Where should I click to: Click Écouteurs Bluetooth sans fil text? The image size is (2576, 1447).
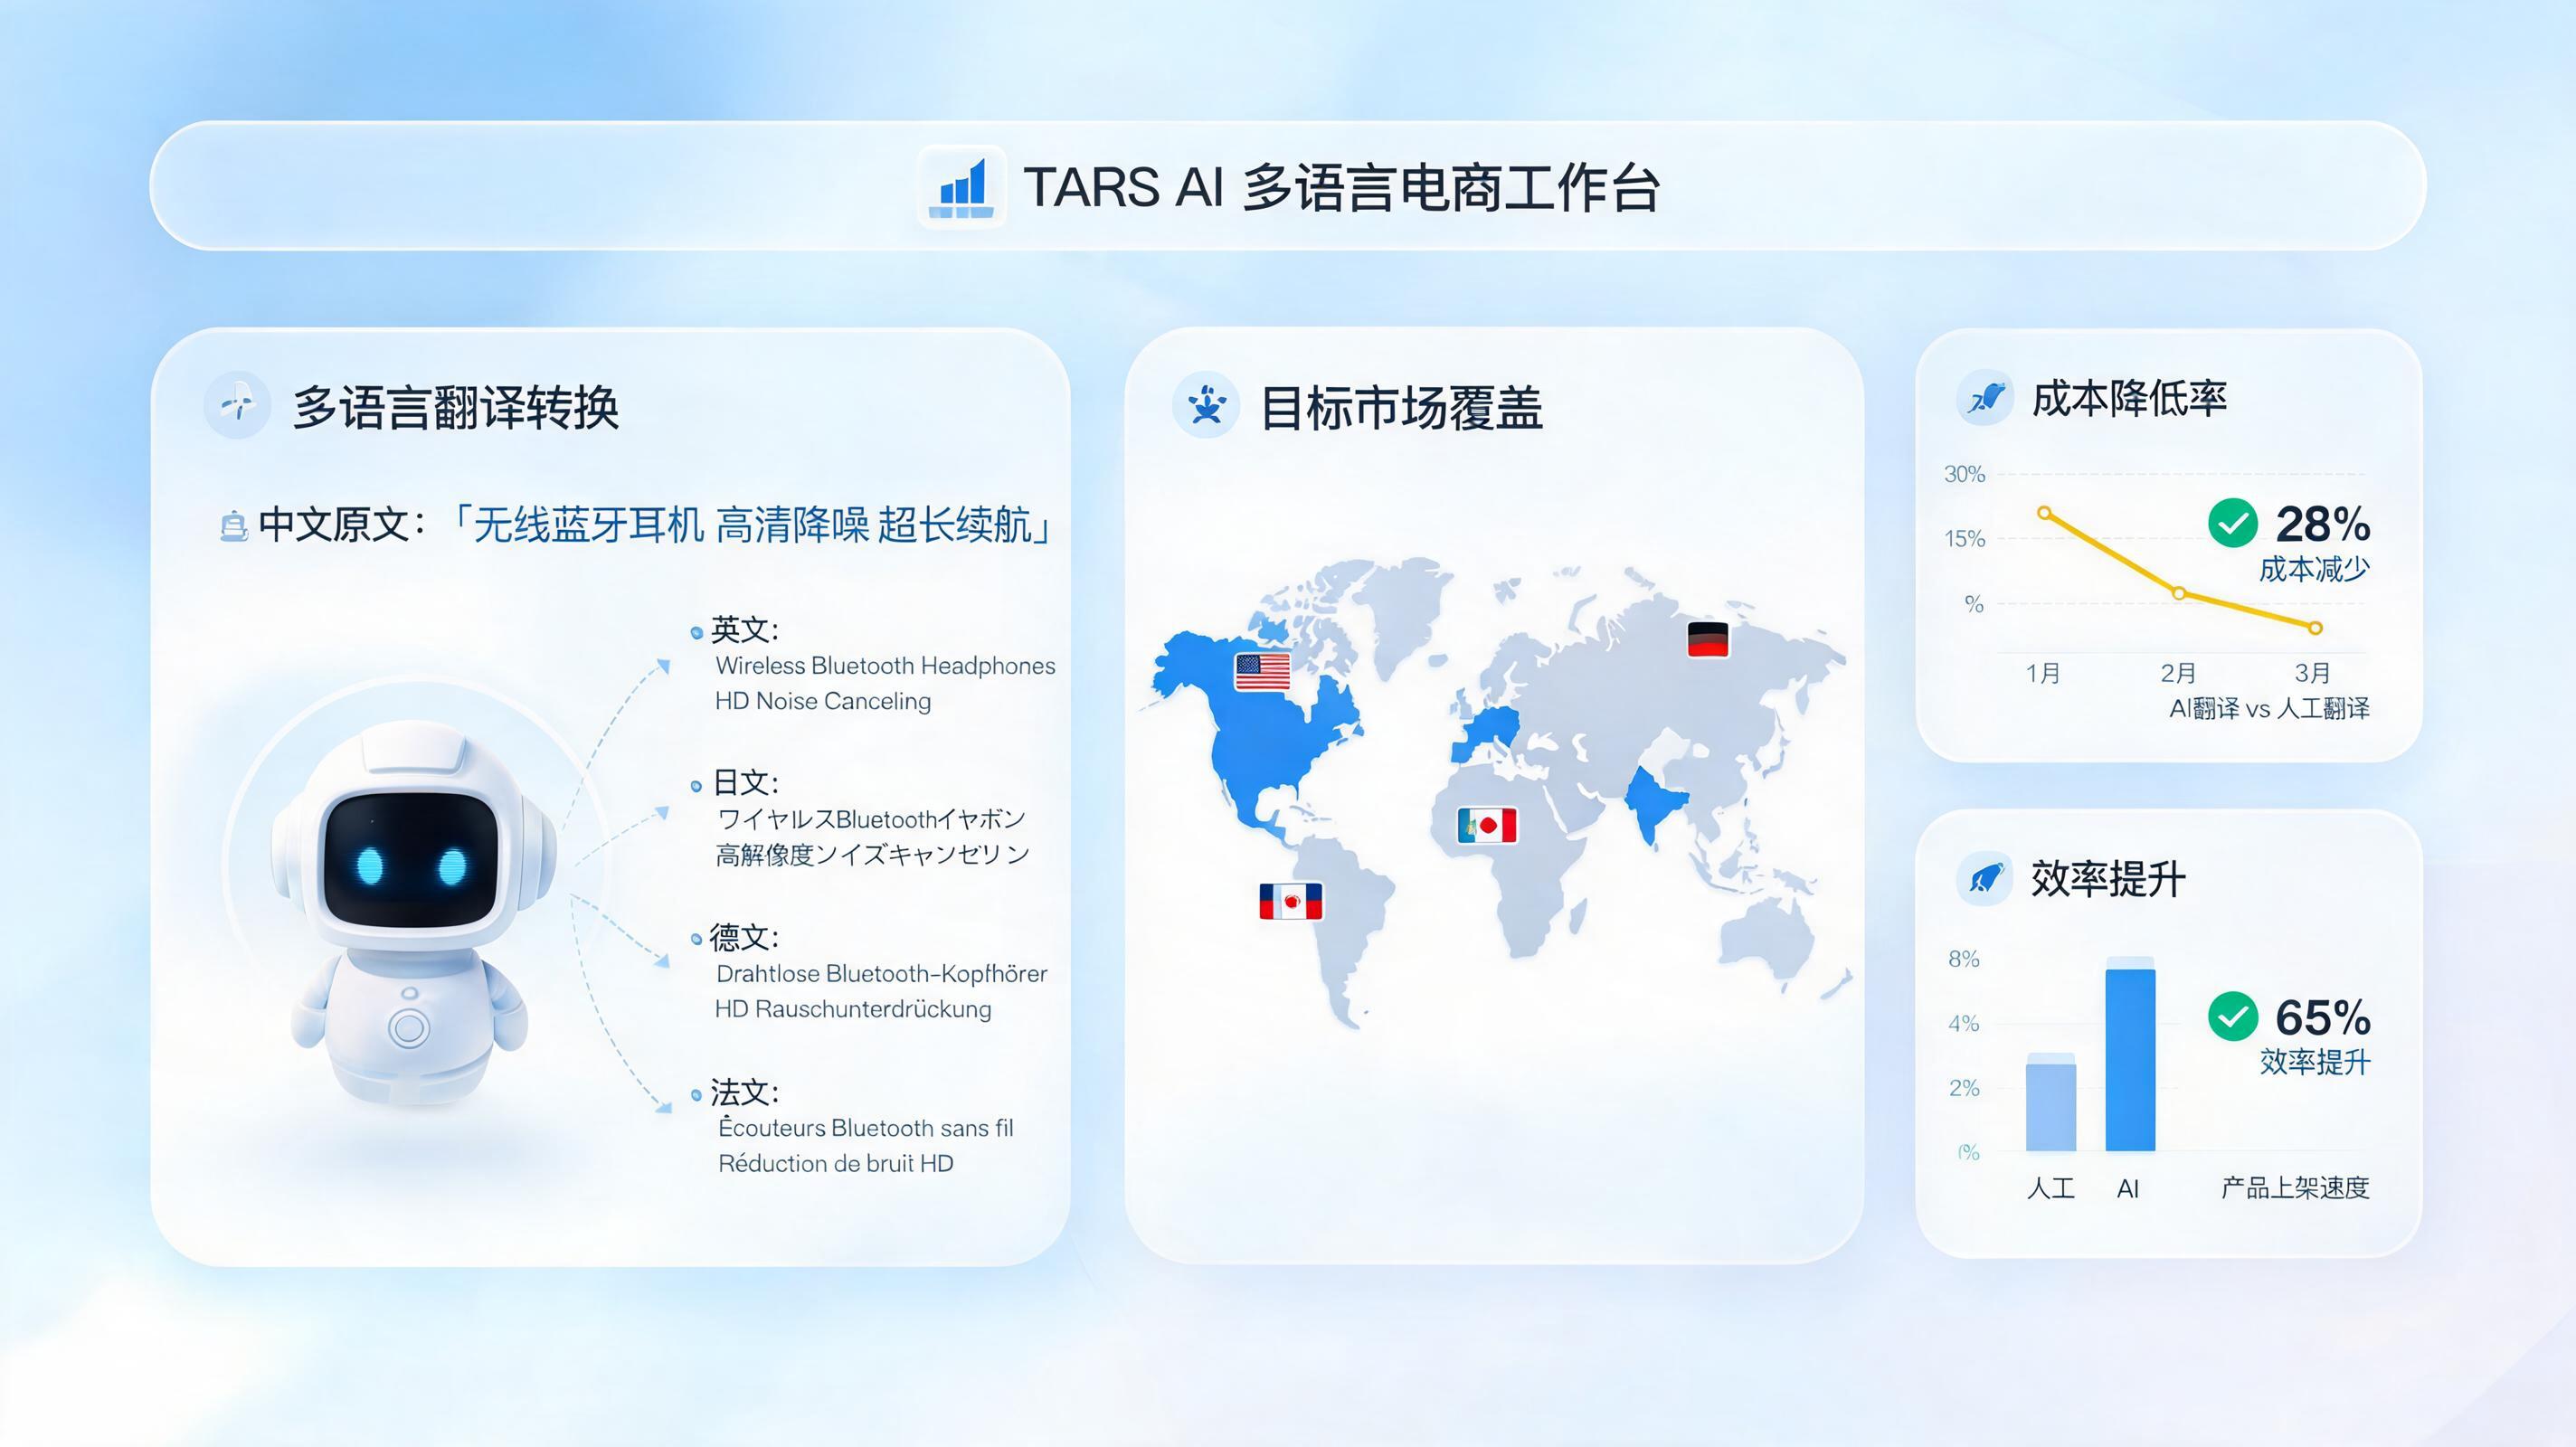[x=866, y=1127]
